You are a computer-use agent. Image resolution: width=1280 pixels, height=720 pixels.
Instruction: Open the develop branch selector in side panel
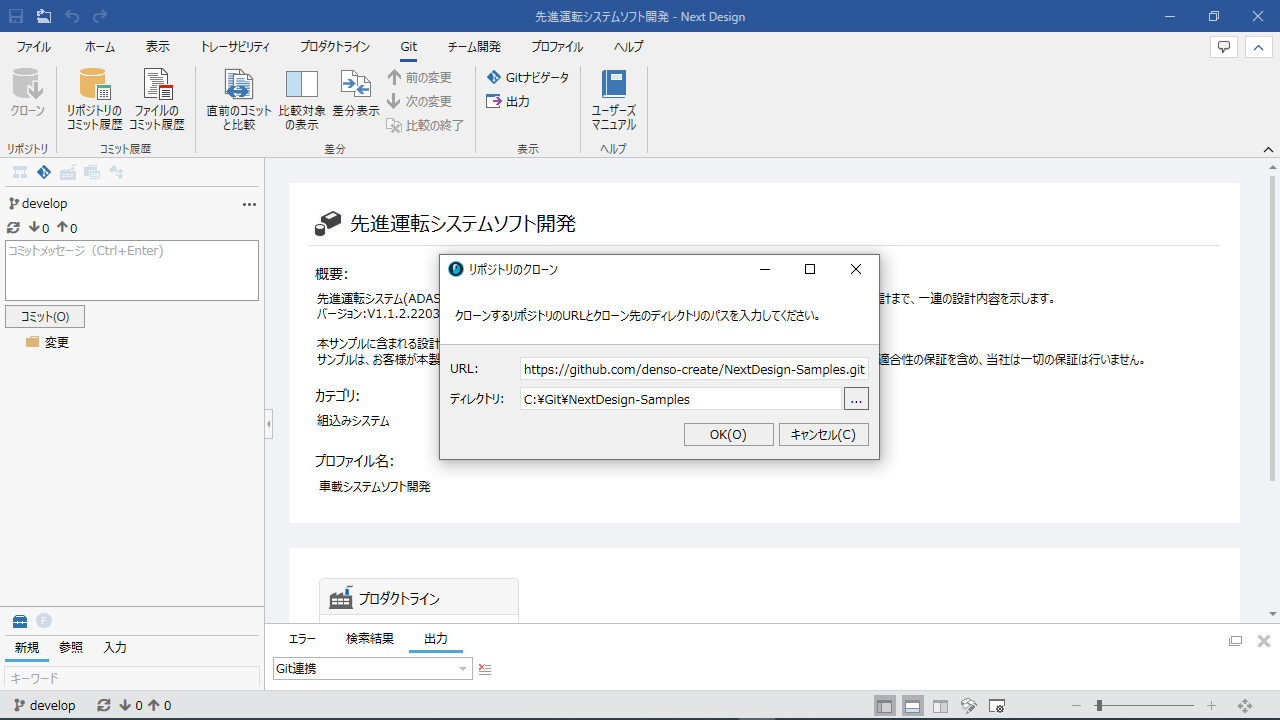point(38,203)
